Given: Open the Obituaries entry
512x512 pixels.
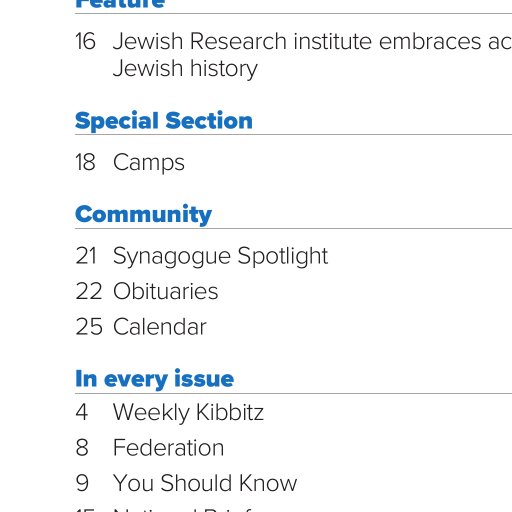Looking at the screenshot, I should tap(166, 291).
